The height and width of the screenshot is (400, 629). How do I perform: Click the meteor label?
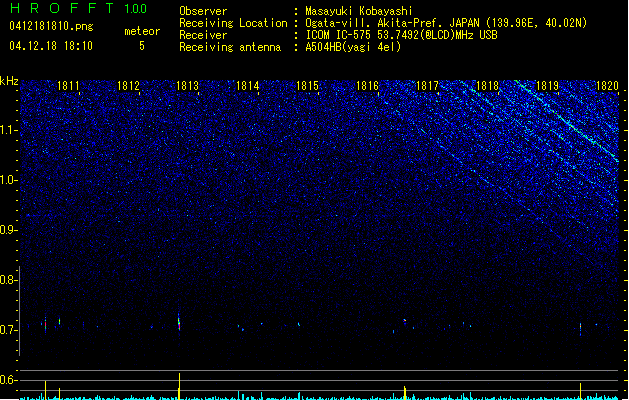click(142, 31)
